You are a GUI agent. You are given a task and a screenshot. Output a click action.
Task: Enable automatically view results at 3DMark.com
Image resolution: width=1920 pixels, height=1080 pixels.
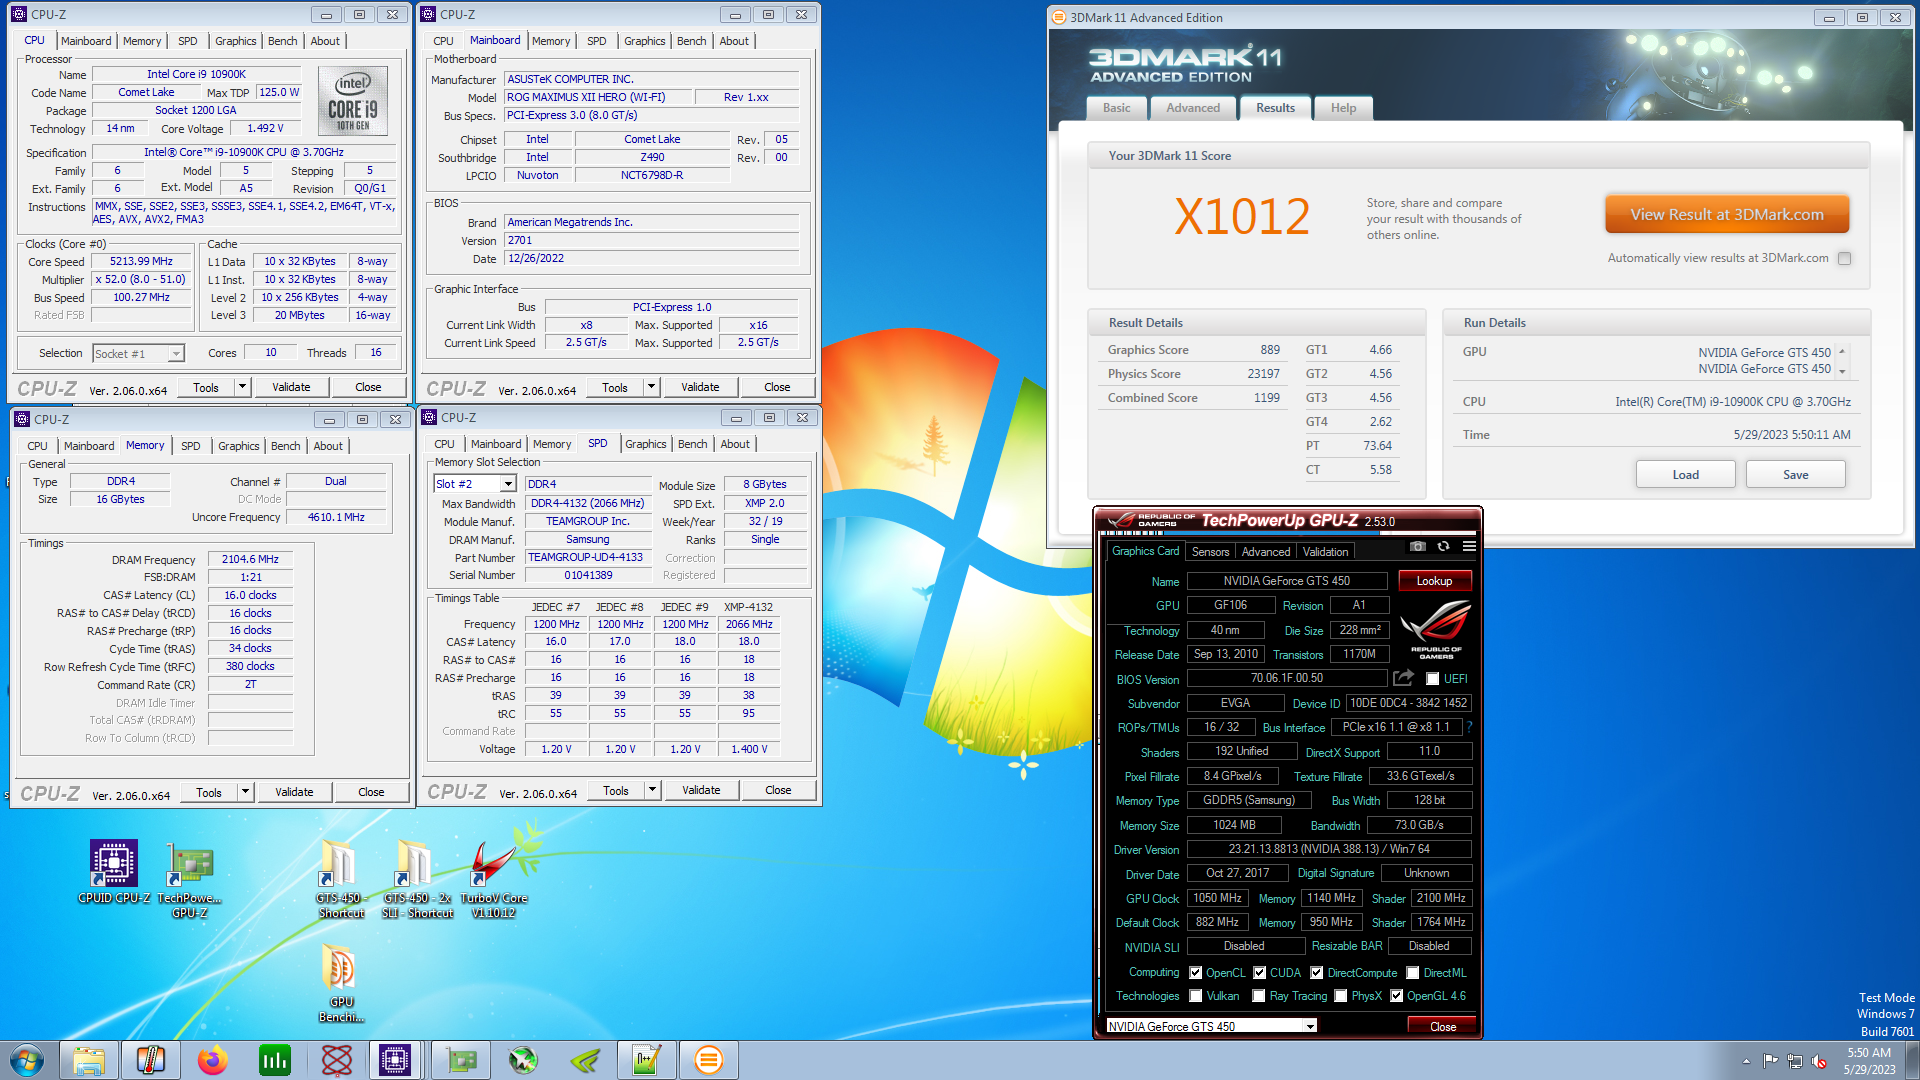(x=1845, y=259)
